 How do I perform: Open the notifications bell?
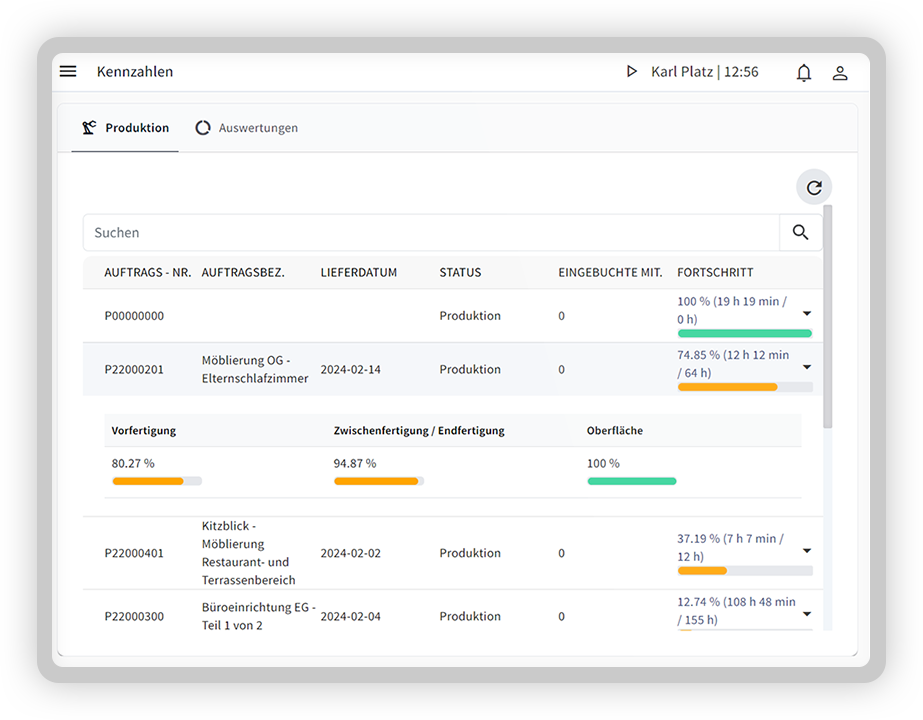click(x=804, y=72)
